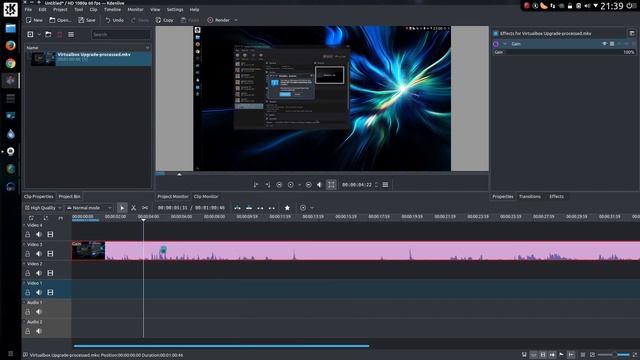Activate the selection arrow tool
Screen dimensions: 640x360
coord(122,208)
